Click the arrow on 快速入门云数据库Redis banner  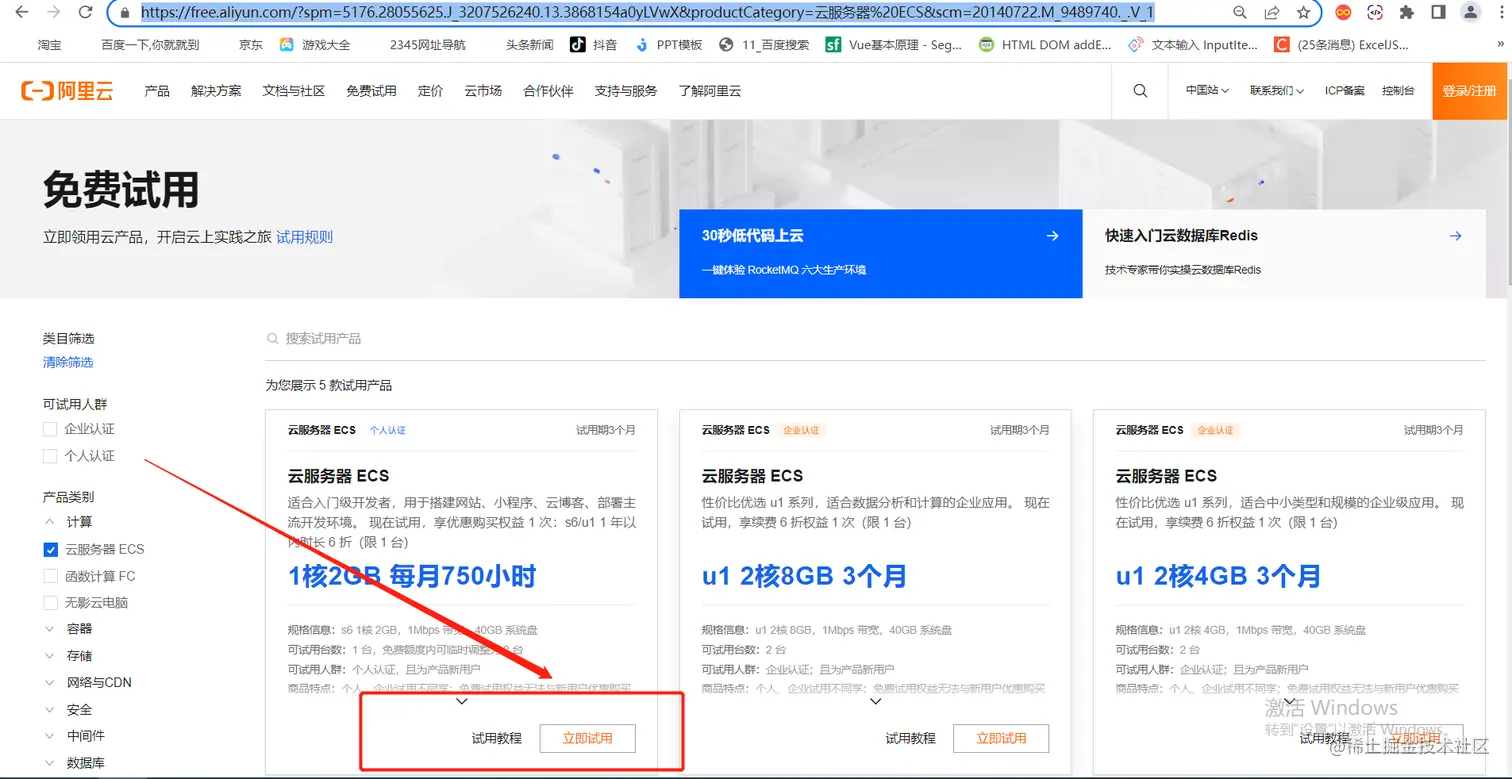click(x=1455, y=236)
